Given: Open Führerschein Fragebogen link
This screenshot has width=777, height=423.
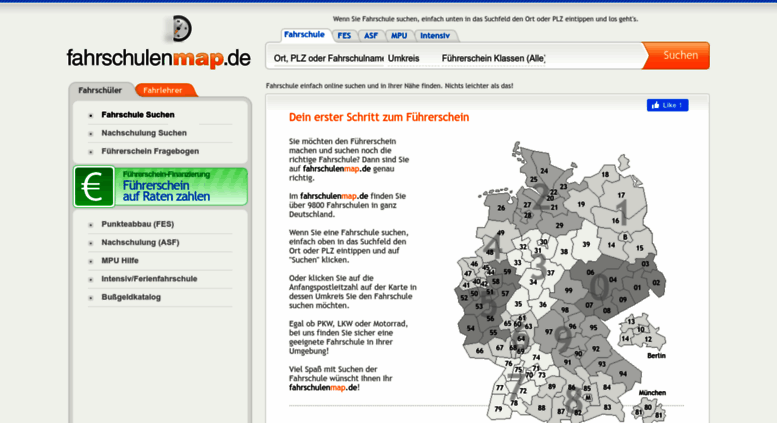Looking at the screenshot, I should [x=150, y=151].
